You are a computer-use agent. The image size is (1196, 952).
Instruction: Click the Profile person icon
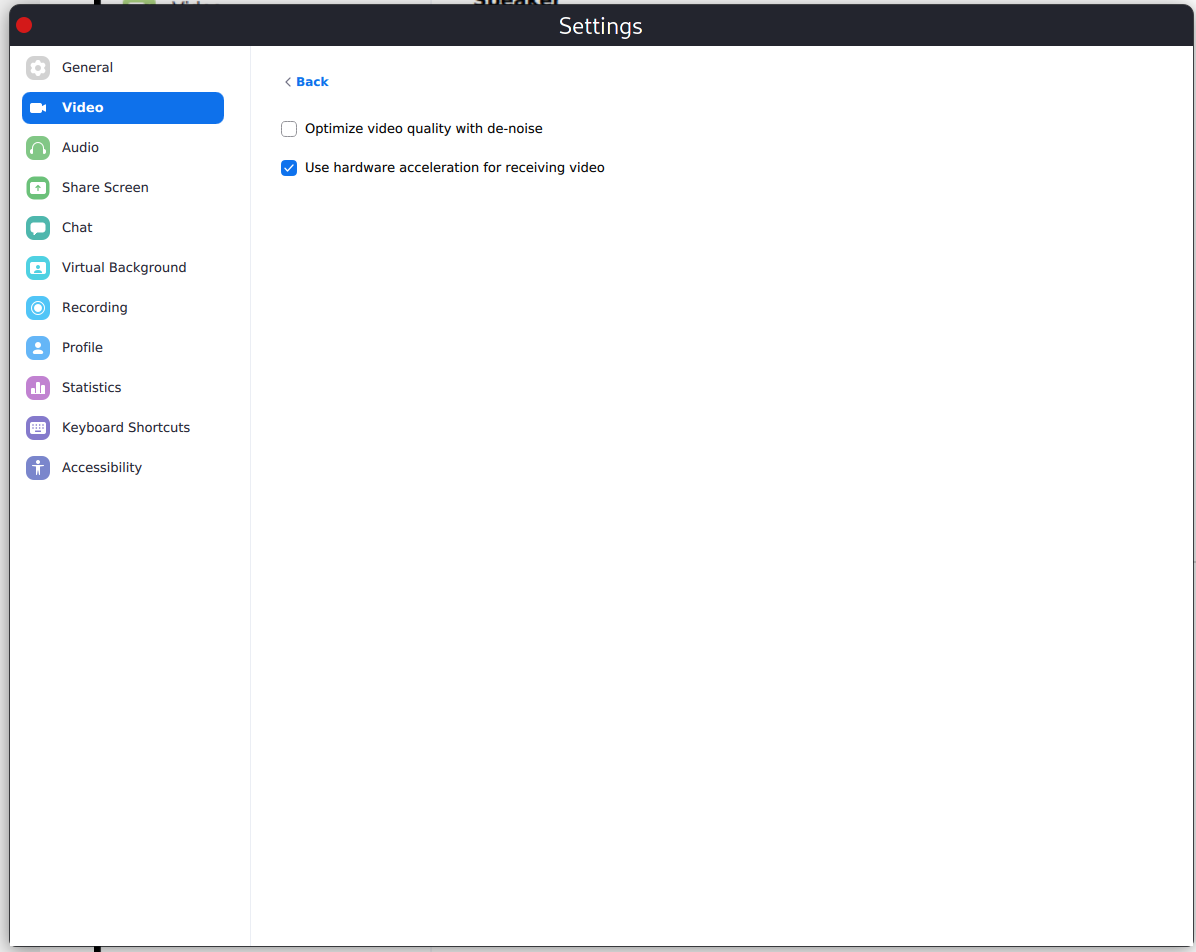click(x=38, y=348)
